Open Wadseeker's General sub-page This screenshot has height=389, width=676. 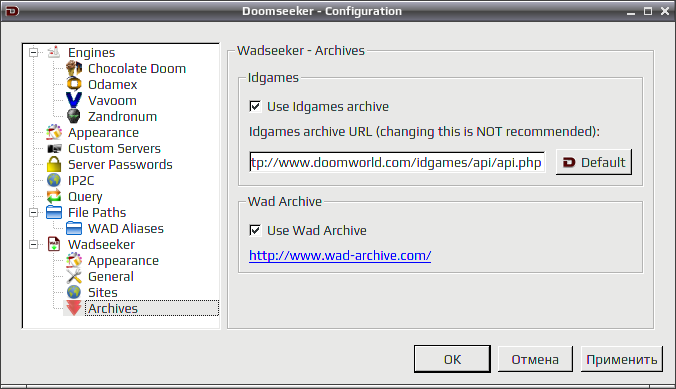coord(111,276)
